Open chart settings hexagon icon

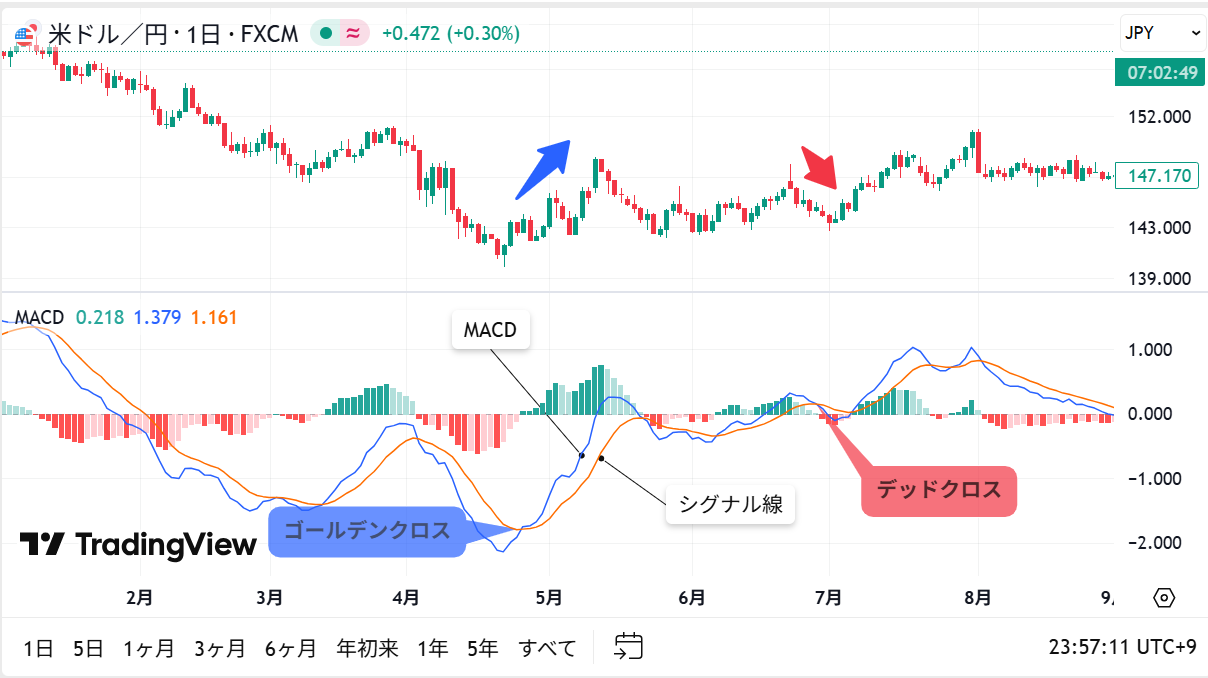[x=1164, y=598]
